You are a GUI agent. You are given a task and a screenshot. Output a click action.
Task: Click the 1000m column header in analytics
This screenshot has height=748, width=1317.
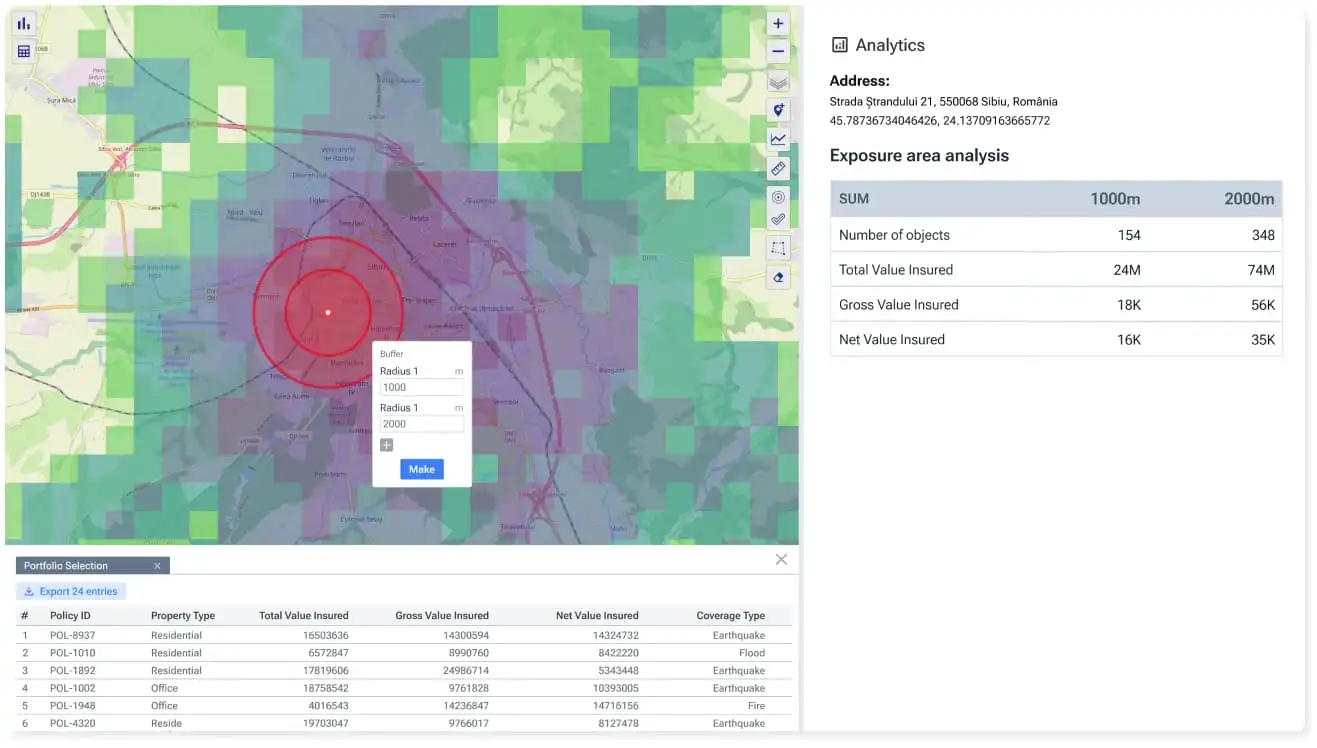coord(1115,198)
